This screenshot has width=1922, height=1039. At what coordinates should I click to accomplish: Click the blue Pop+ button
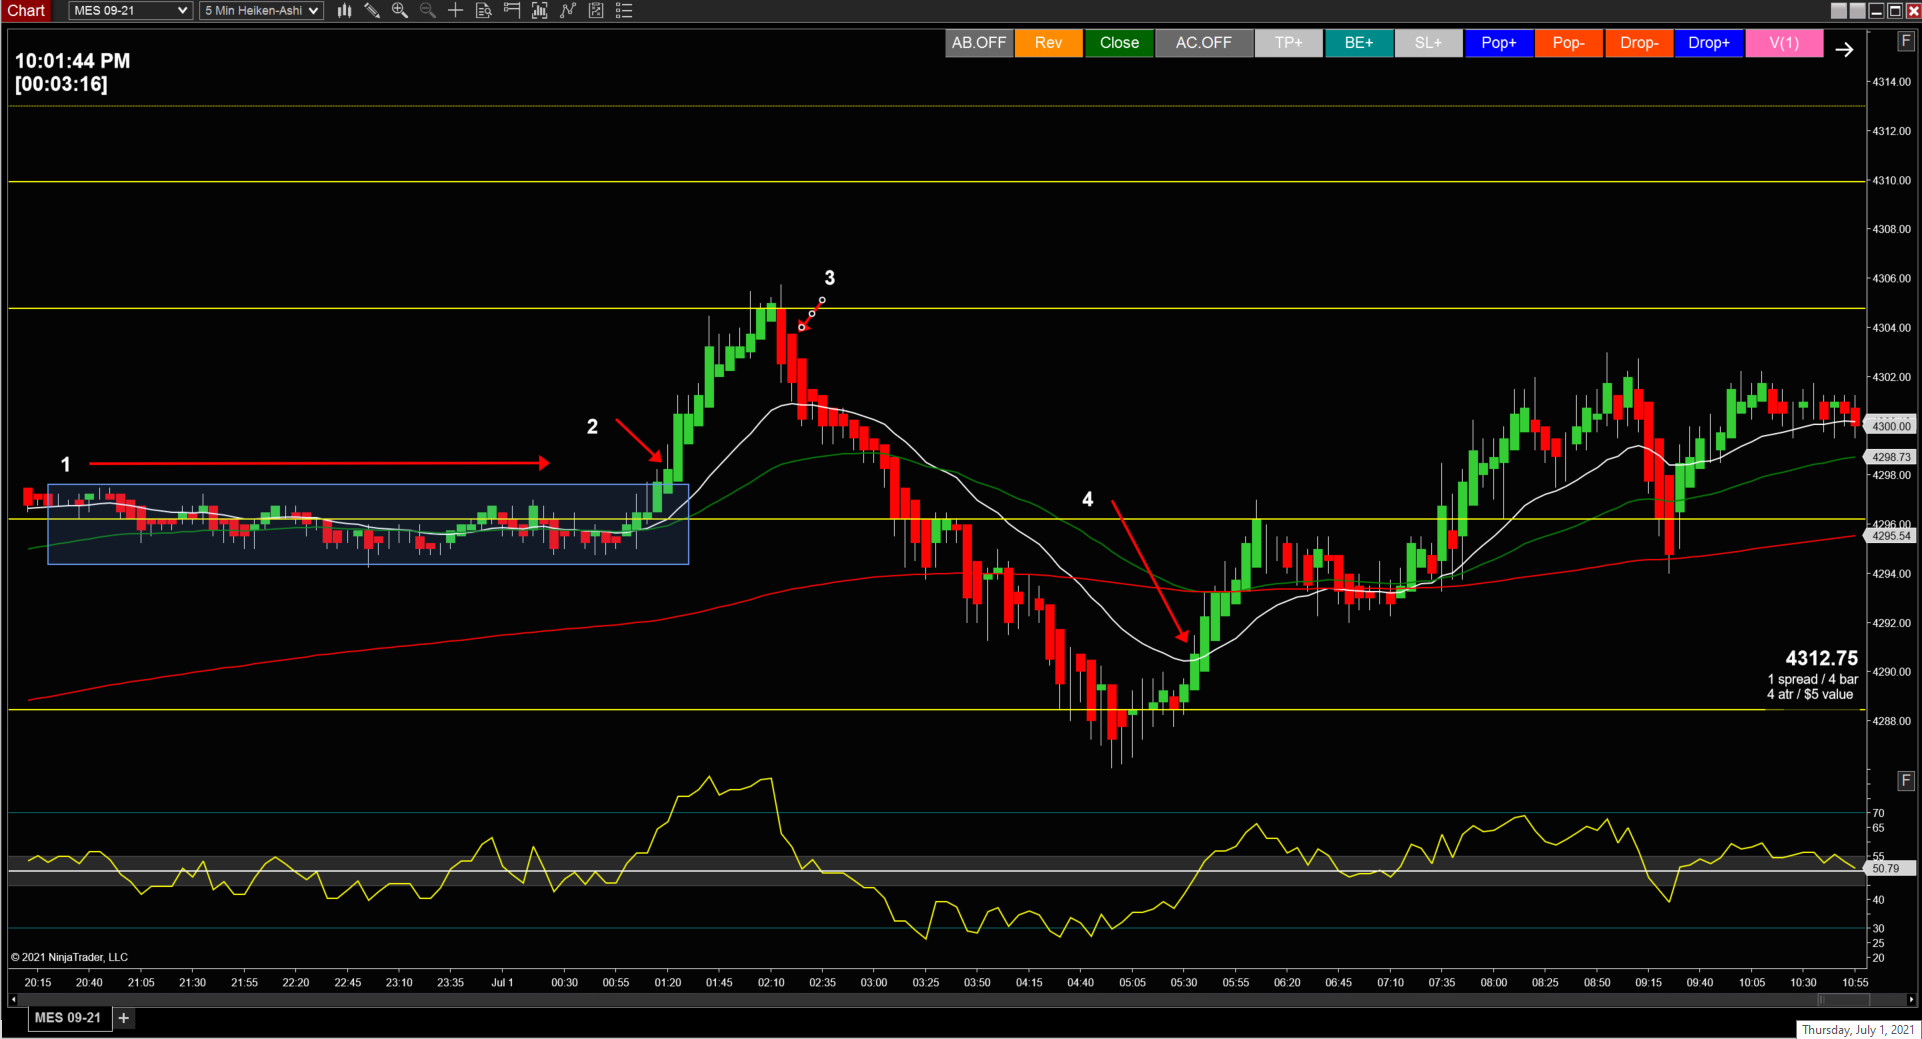pyautogui.click(x=1499, y=43)
